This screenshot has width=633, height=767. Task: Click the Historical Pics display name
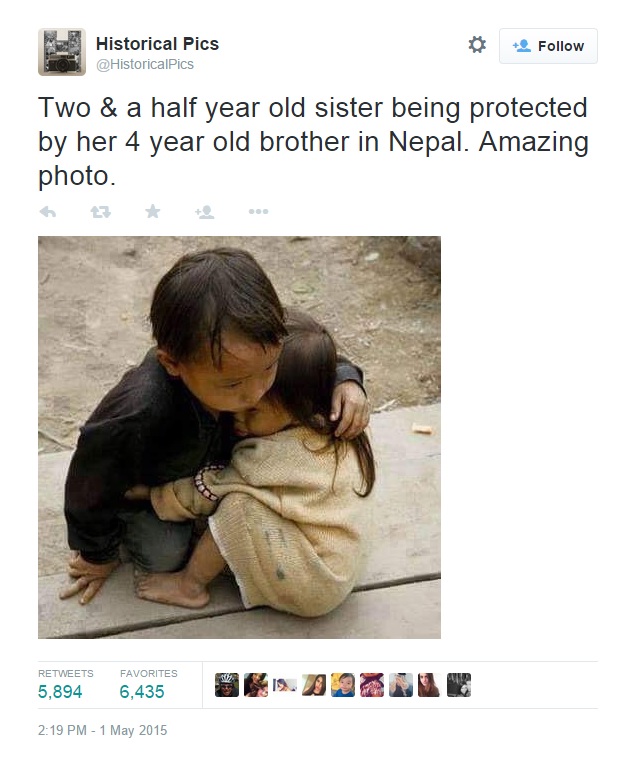[x=157, y=44]
